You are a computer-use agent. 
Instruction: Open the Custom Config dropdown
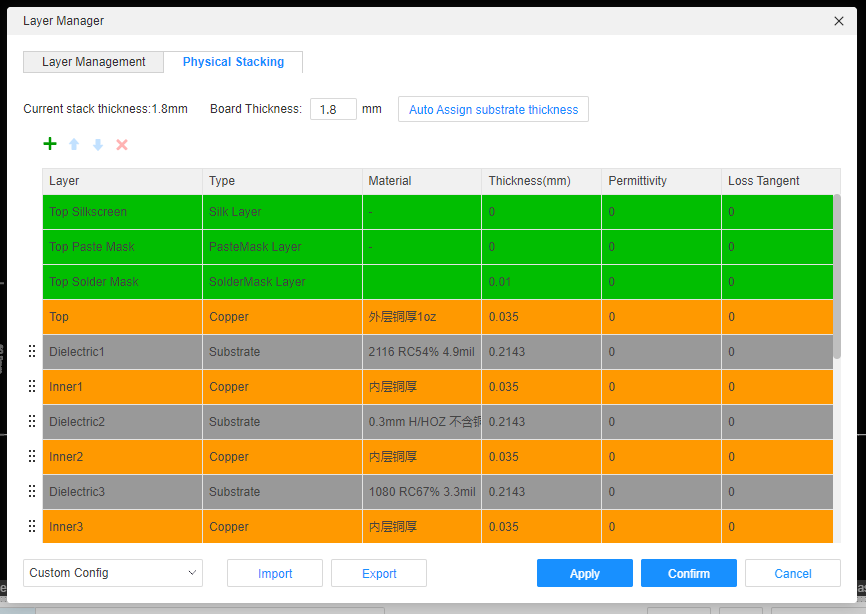coord(113,573)
